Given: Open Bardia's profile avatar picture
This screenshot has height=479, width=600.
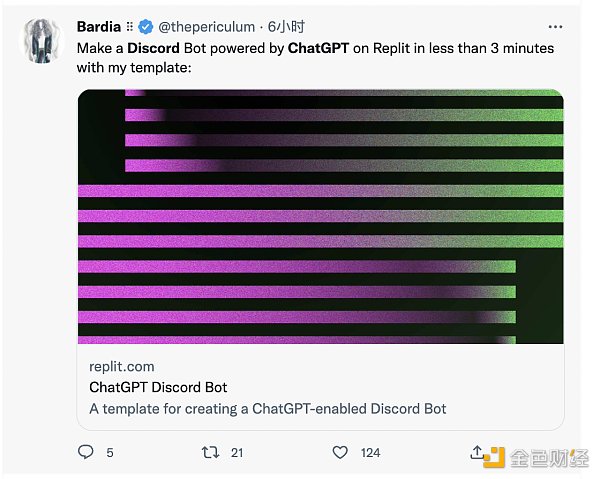Looking at the screenshot, I should pos(41,40).
